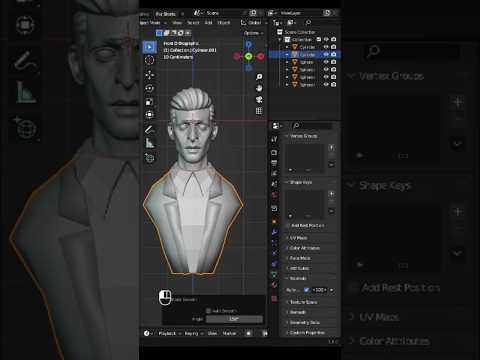Enable the Add Rest Position checkbox
The height and width of the screenshot is (360, 480).
coord(288,226)
